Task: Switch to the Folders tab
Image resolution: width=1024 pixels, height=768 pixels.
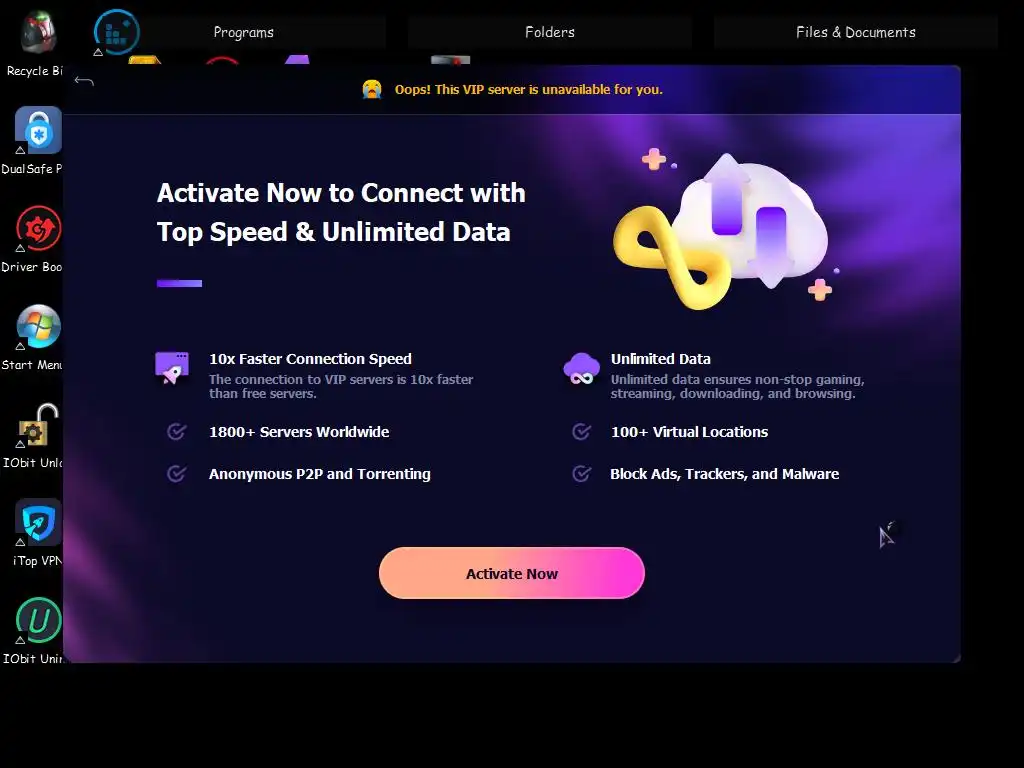Action: [x=550, y=32]
